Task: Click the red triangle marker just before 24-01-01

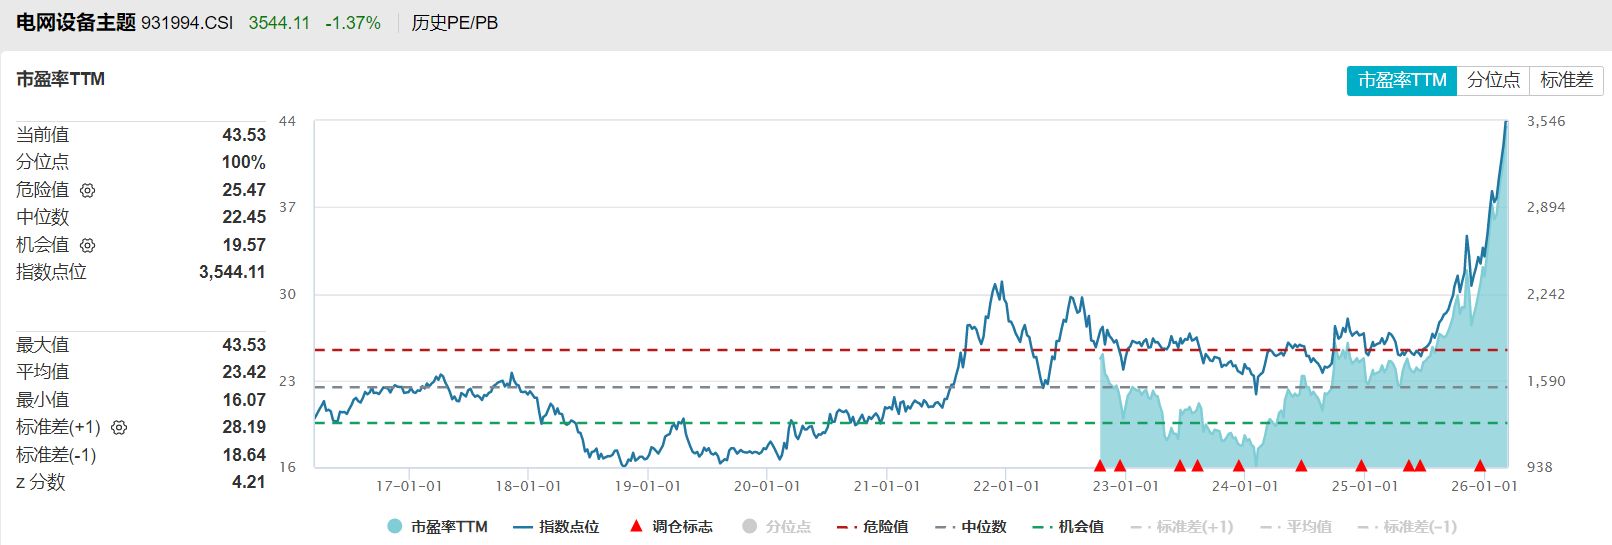Action: (x=1239, y=465)
